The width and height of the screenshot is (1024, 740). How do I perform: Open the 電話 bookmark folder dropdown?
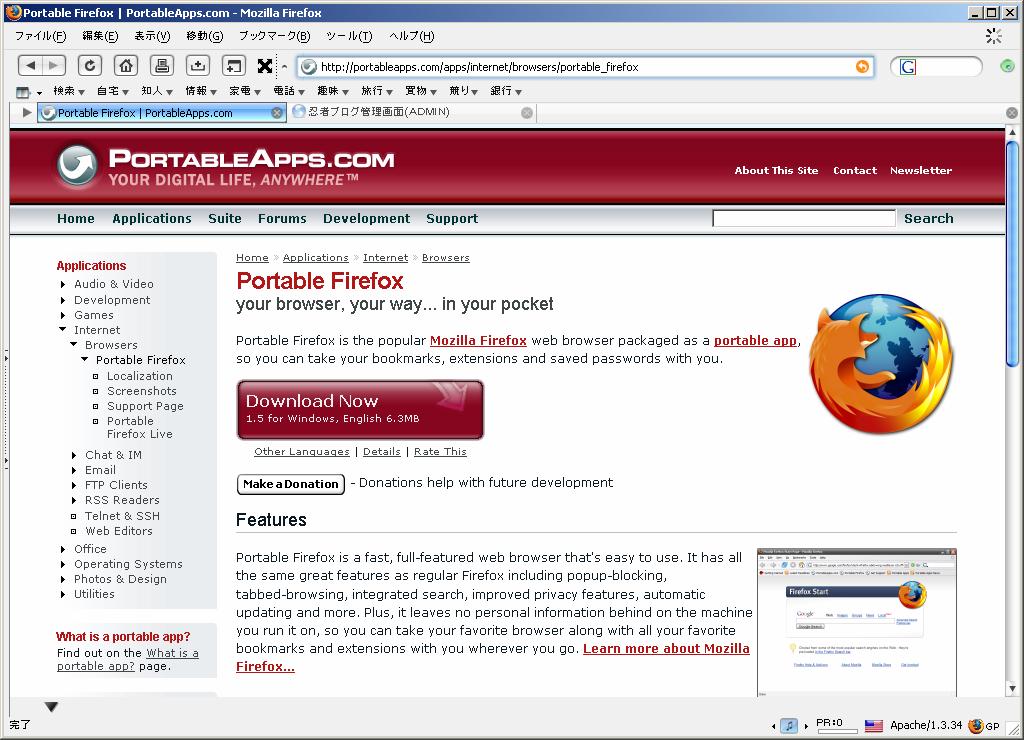click(x=289, y=91)
